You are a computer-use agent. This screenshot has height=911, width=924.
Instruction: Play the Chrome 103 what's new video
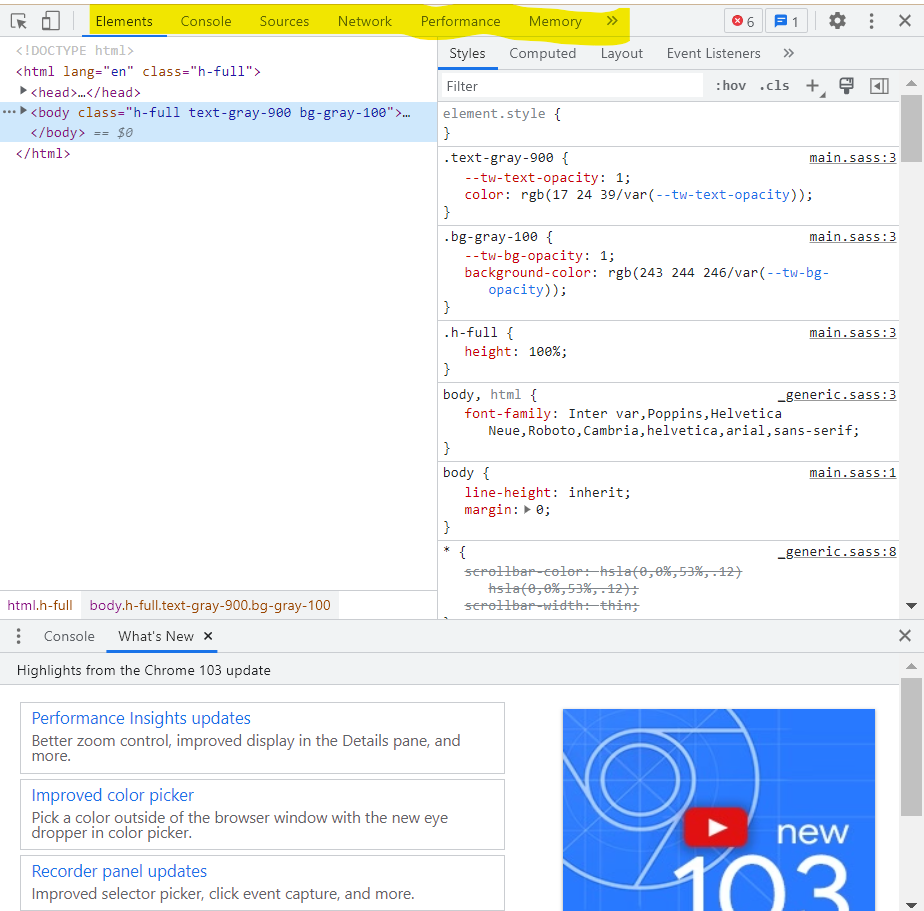coord(716,827)
